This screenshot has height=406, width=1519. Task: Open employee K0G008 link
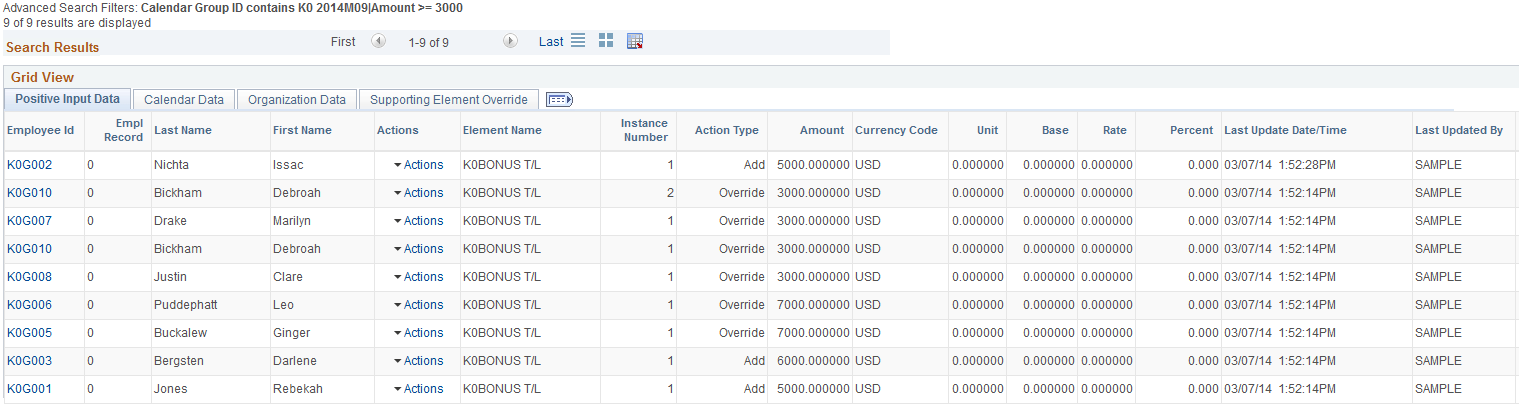pos(29,277)
